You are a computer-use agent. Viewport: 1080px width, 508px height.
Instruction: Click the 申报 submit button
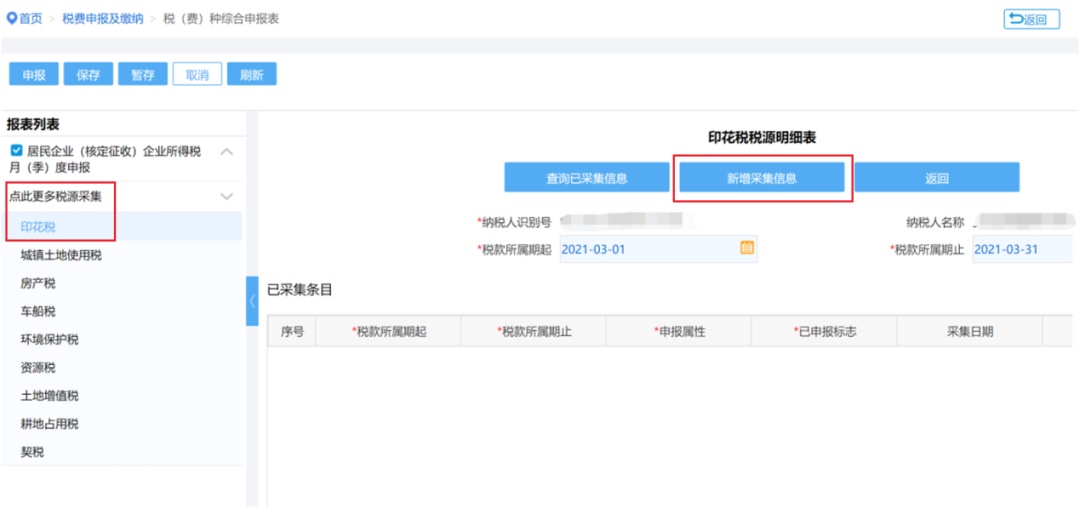coord(34,75)
